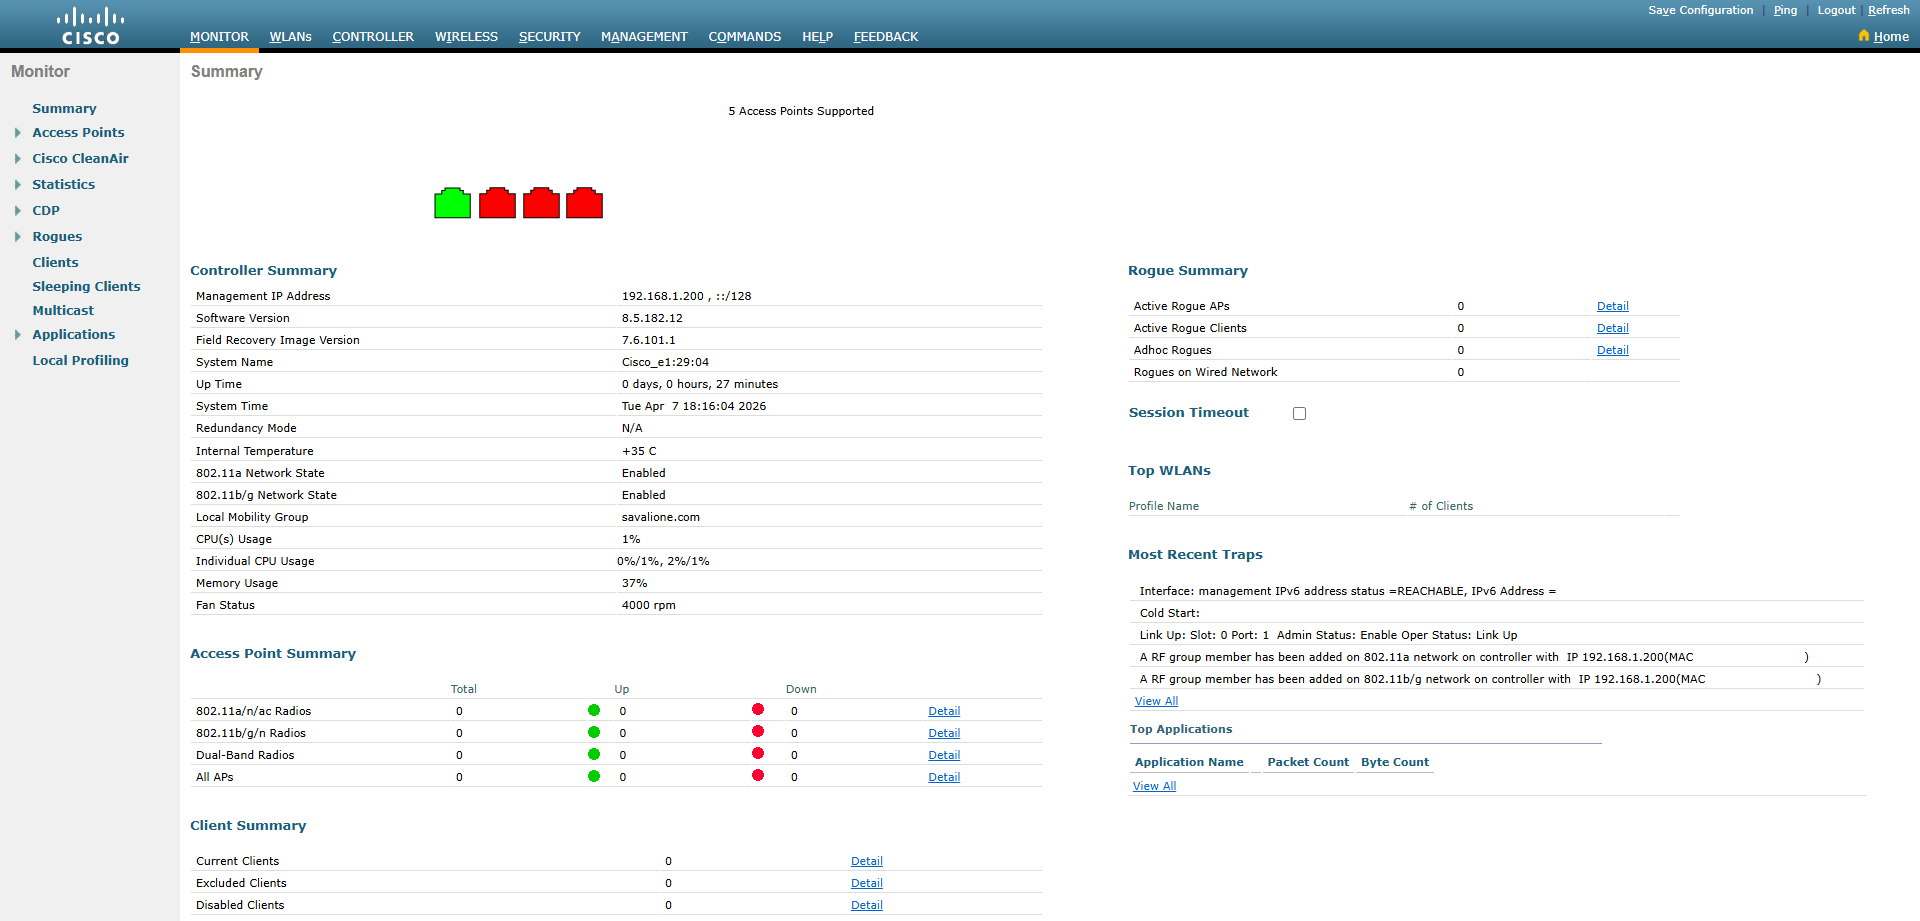
Task: Open the SECURITY menu tab
Action: [x=549, y=36]
